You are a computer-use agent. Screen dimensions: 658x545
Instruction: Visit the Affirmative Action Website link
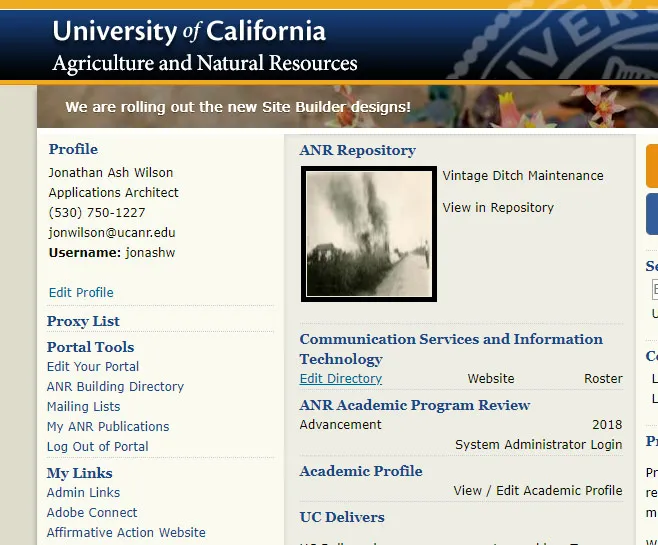click(126, 533)
